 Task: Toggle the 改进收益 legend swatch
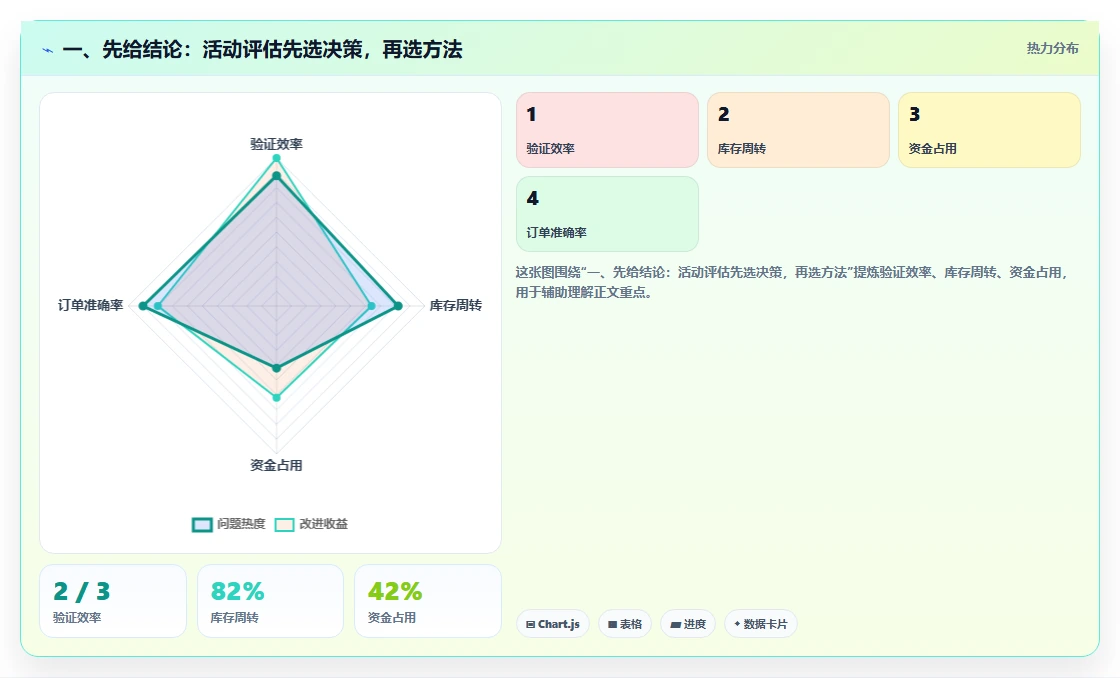tap(284, 524)
